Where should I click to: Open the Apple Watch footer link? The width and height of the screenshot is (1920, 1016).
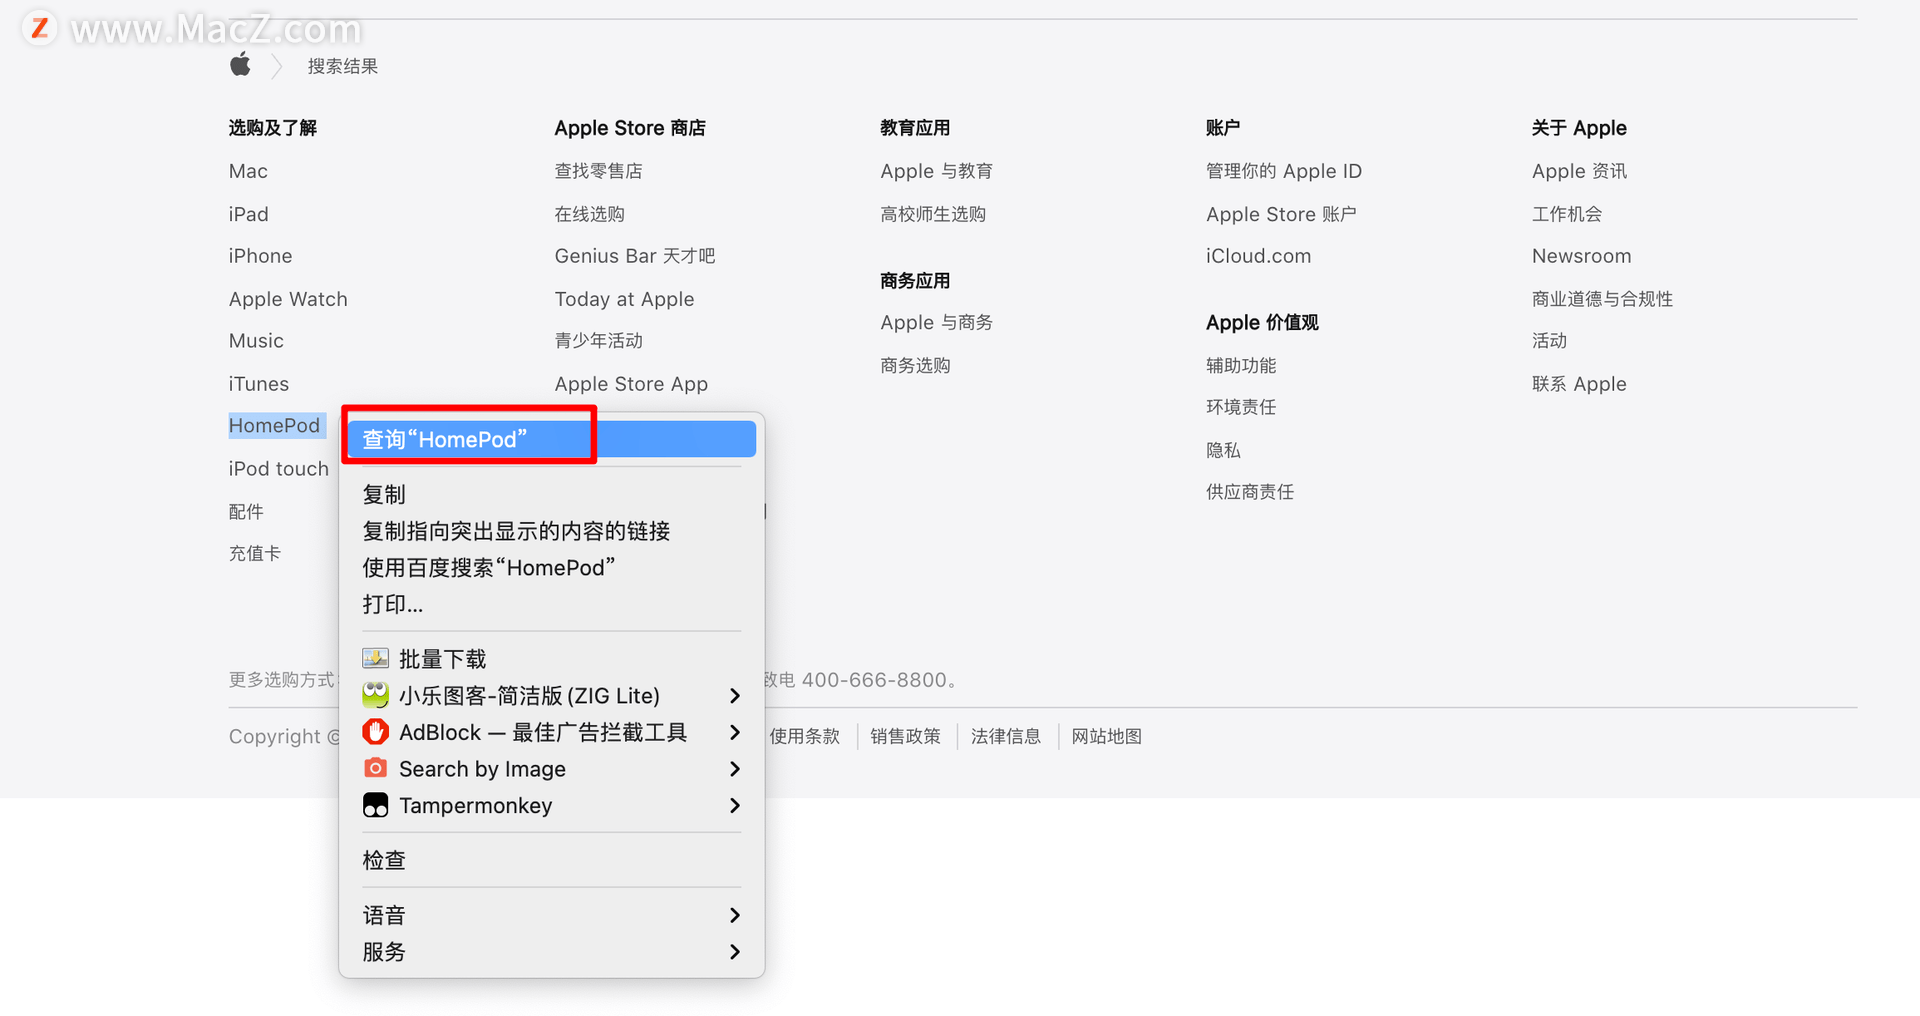(288, 299)
